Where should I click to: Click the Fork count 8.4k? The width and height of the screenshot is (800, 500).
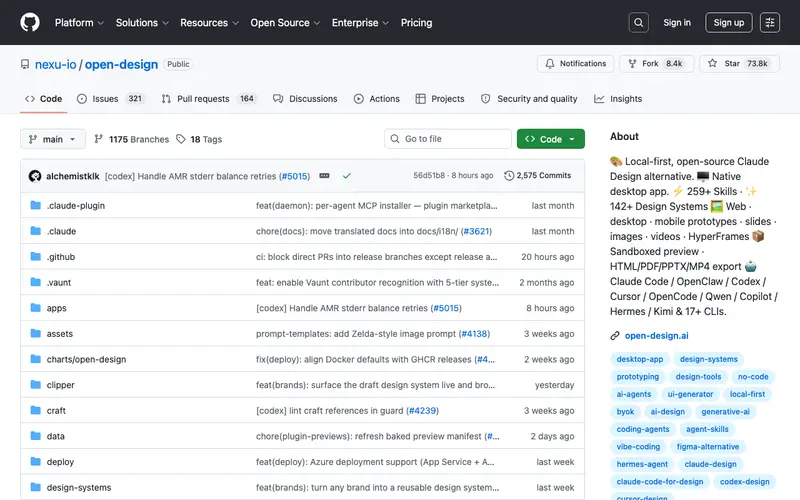[674, 64]
